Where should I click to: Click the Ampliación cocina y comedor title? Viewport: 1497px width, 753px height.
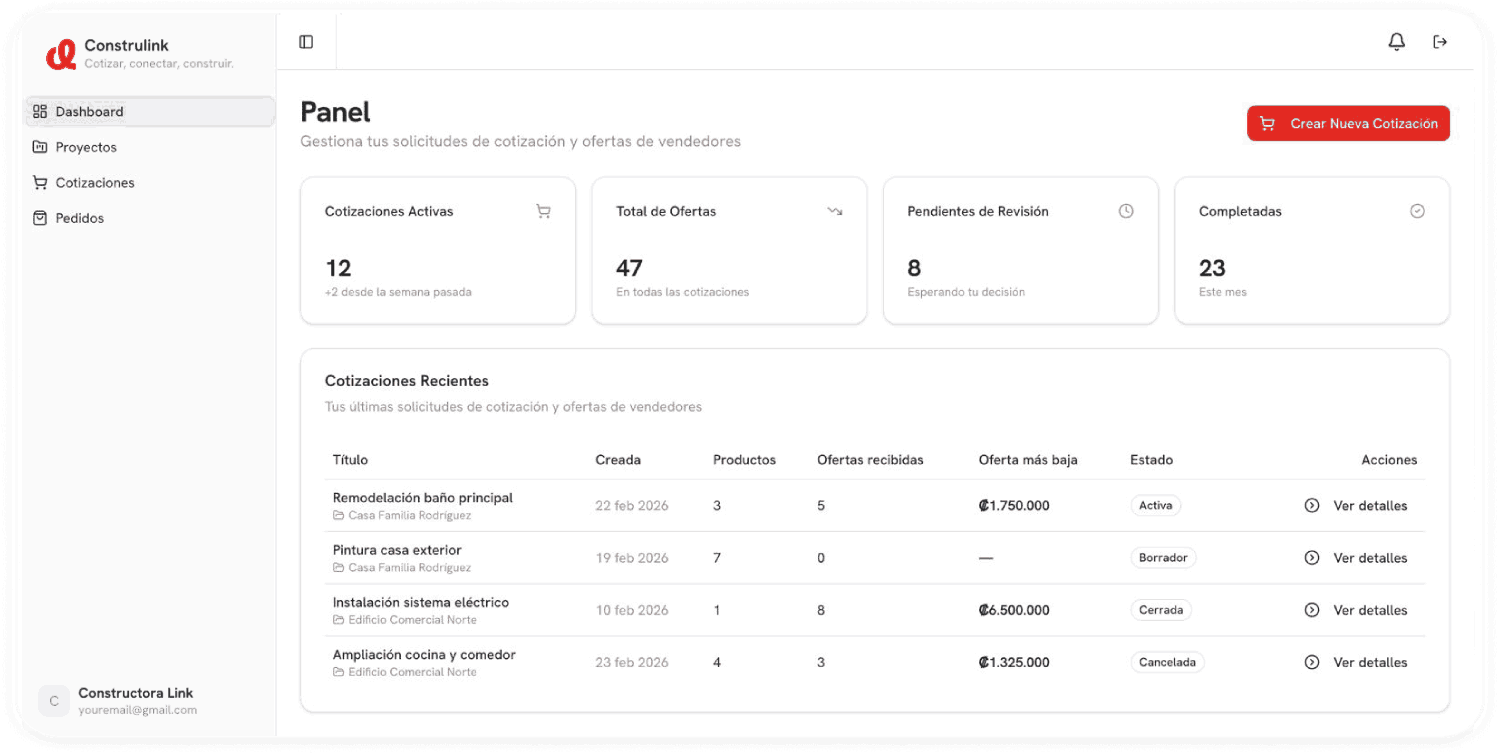[424, 655]
